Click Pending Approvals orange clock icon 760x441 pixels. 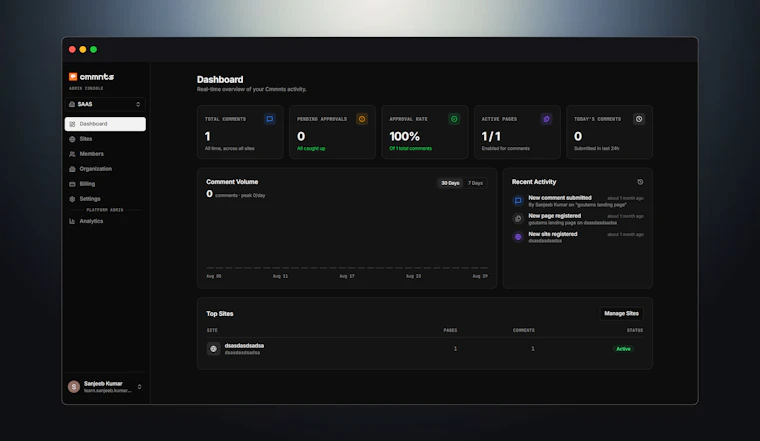362,119
